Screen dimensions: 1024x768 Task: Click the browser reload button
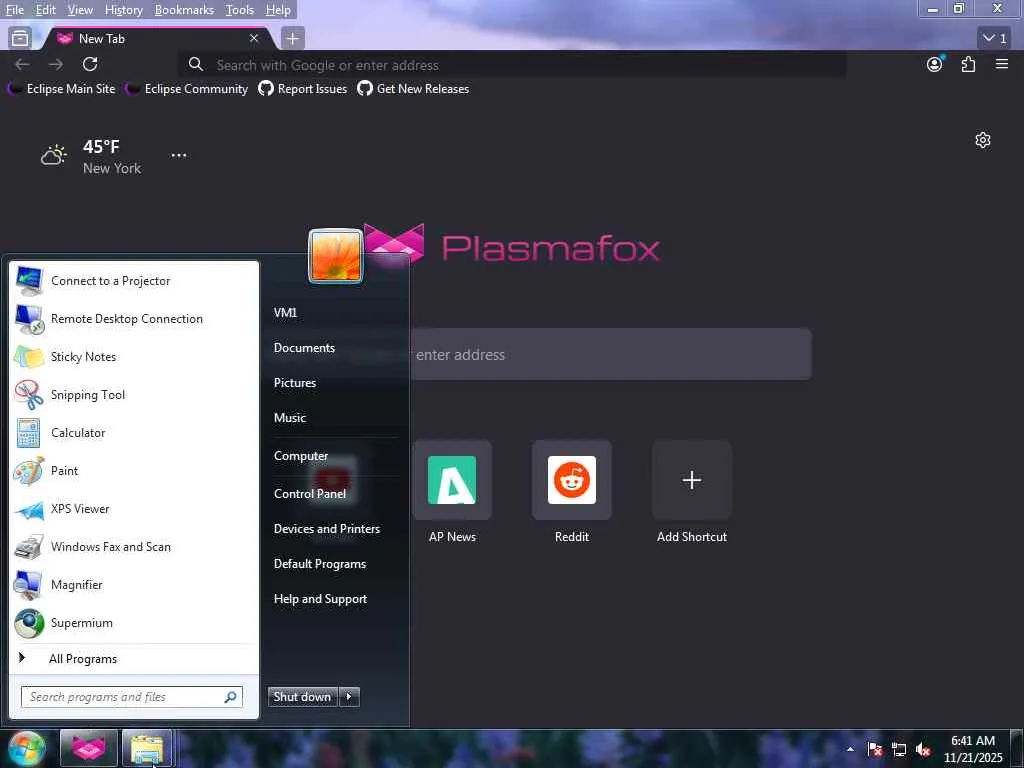[90, 64]
